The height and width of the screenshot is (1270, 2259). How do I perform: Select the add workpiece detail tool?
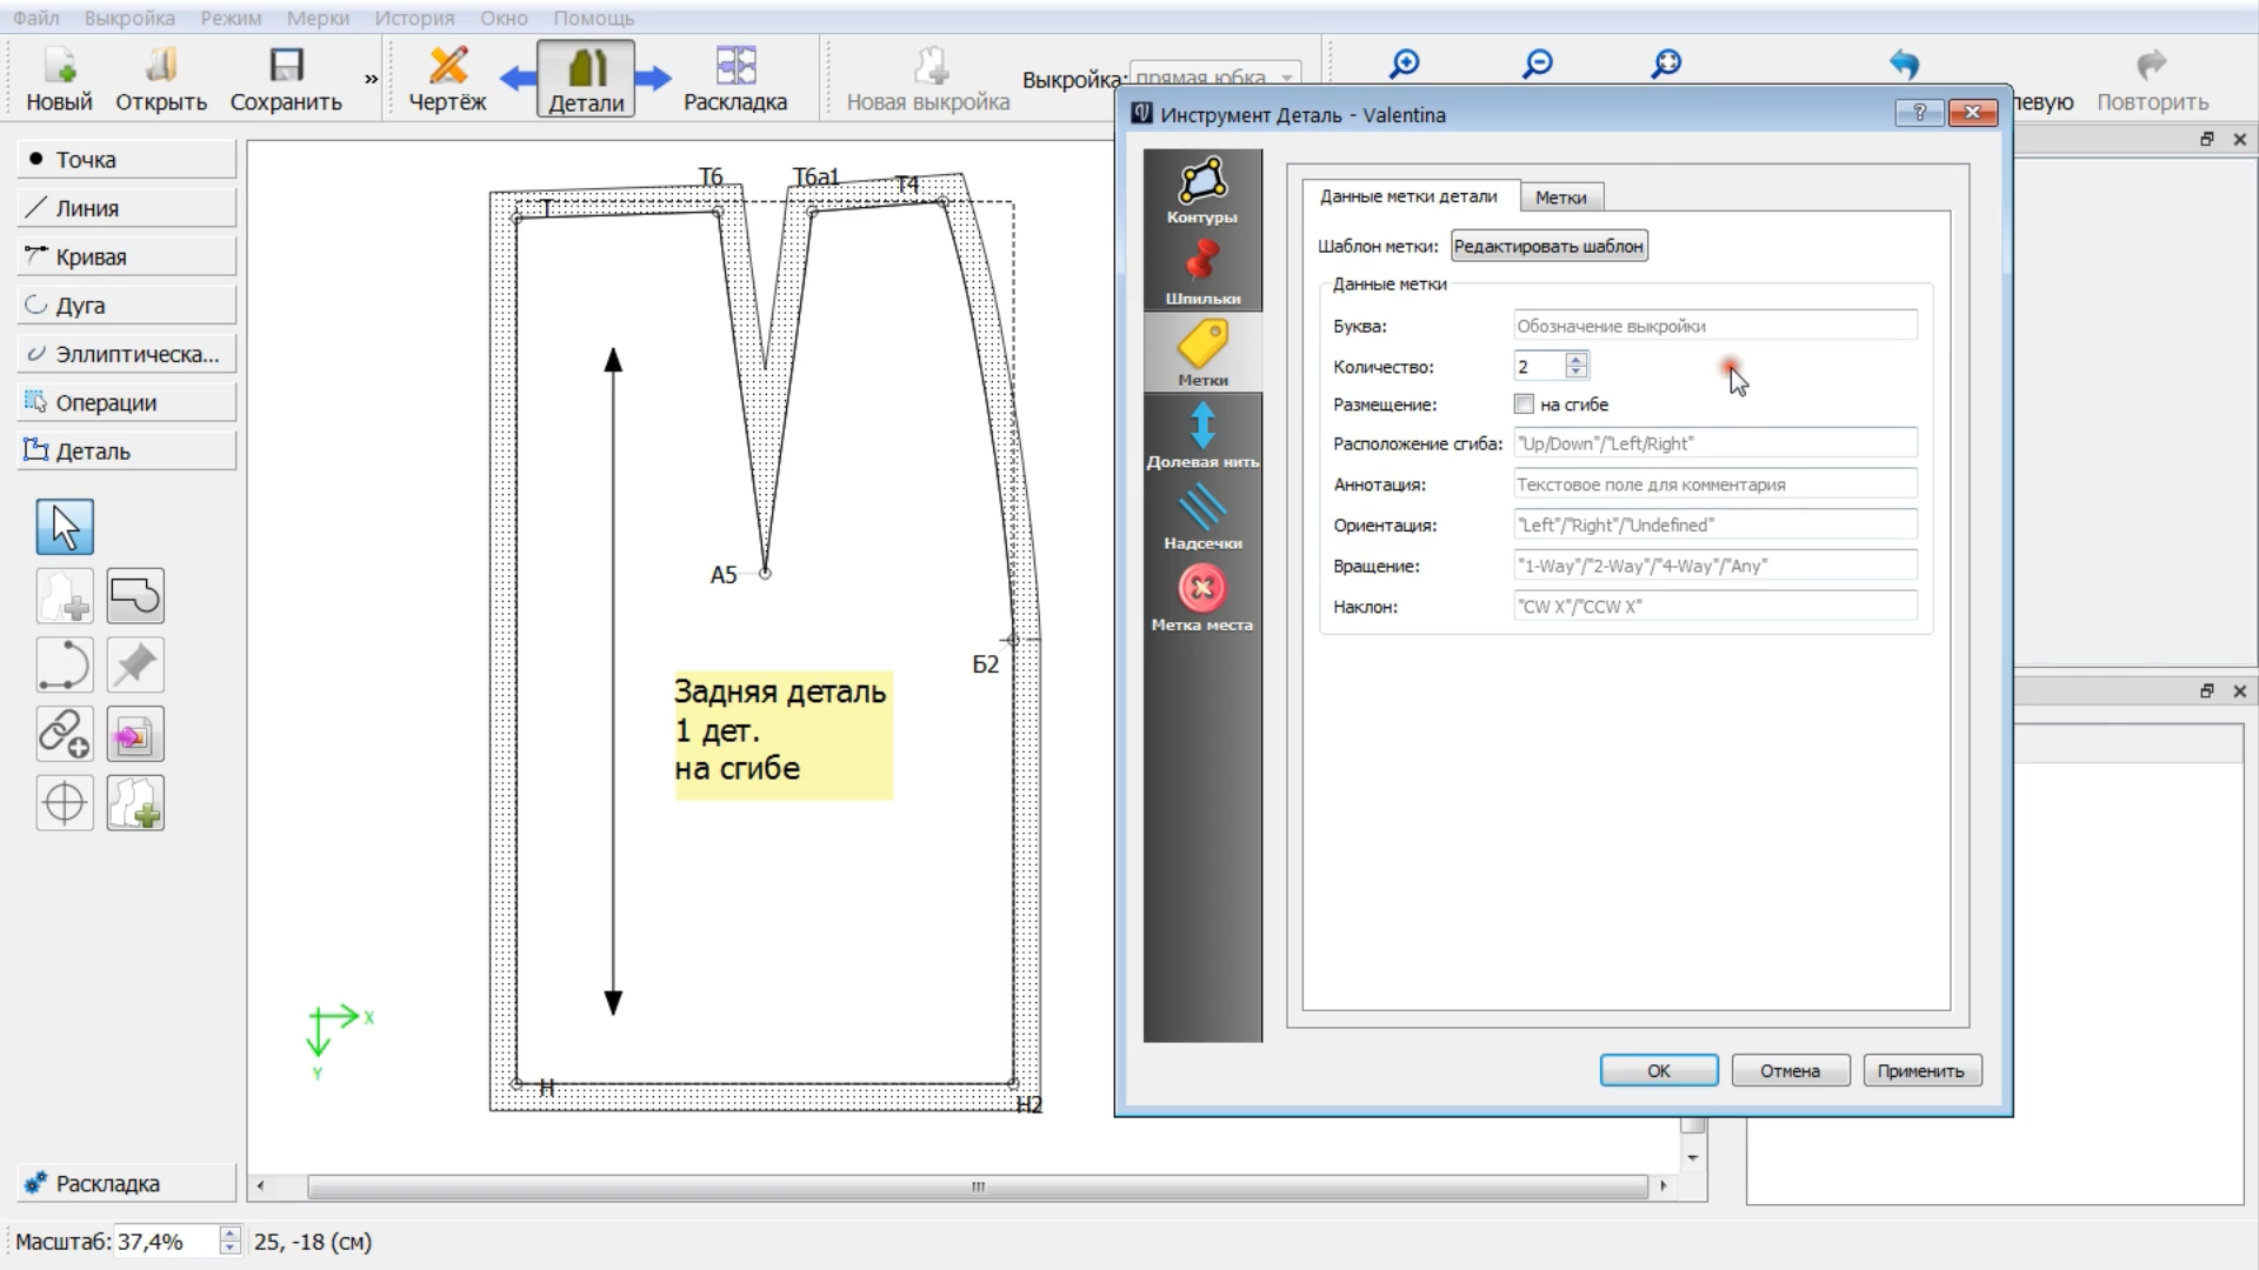65,596
